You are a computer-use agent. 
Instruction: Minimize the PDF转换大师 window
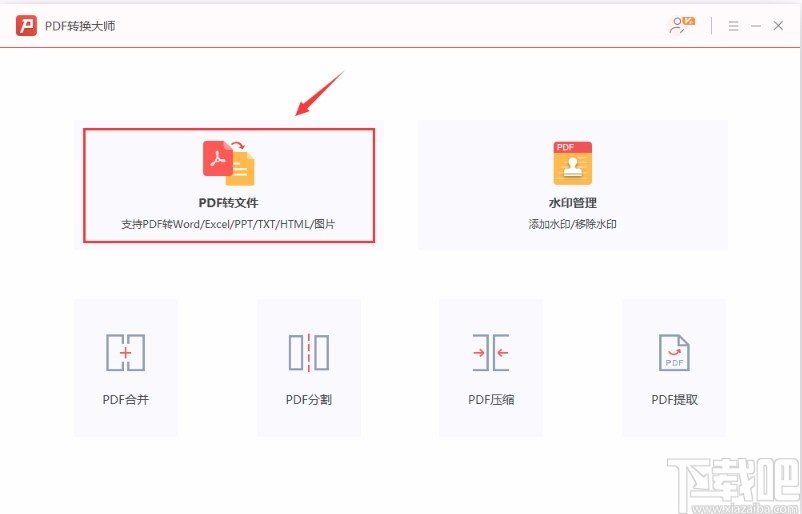click(x=756, y=26)
